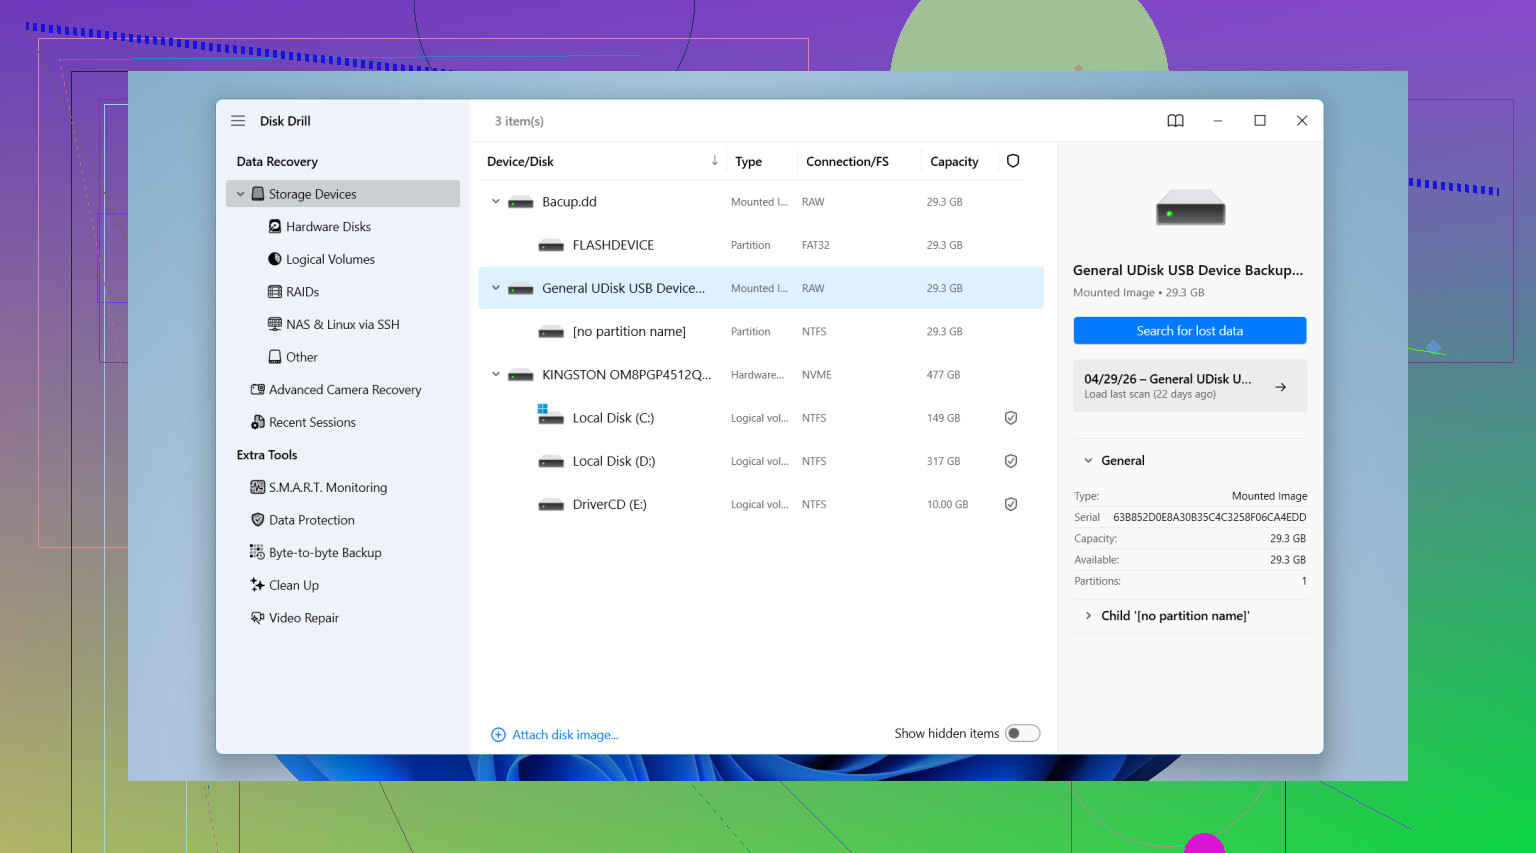Image resolution: width=1536 pixels, height=853 pixels.
Task: Click the drive icon of Bacup.dd
Action: coord(521,203)
